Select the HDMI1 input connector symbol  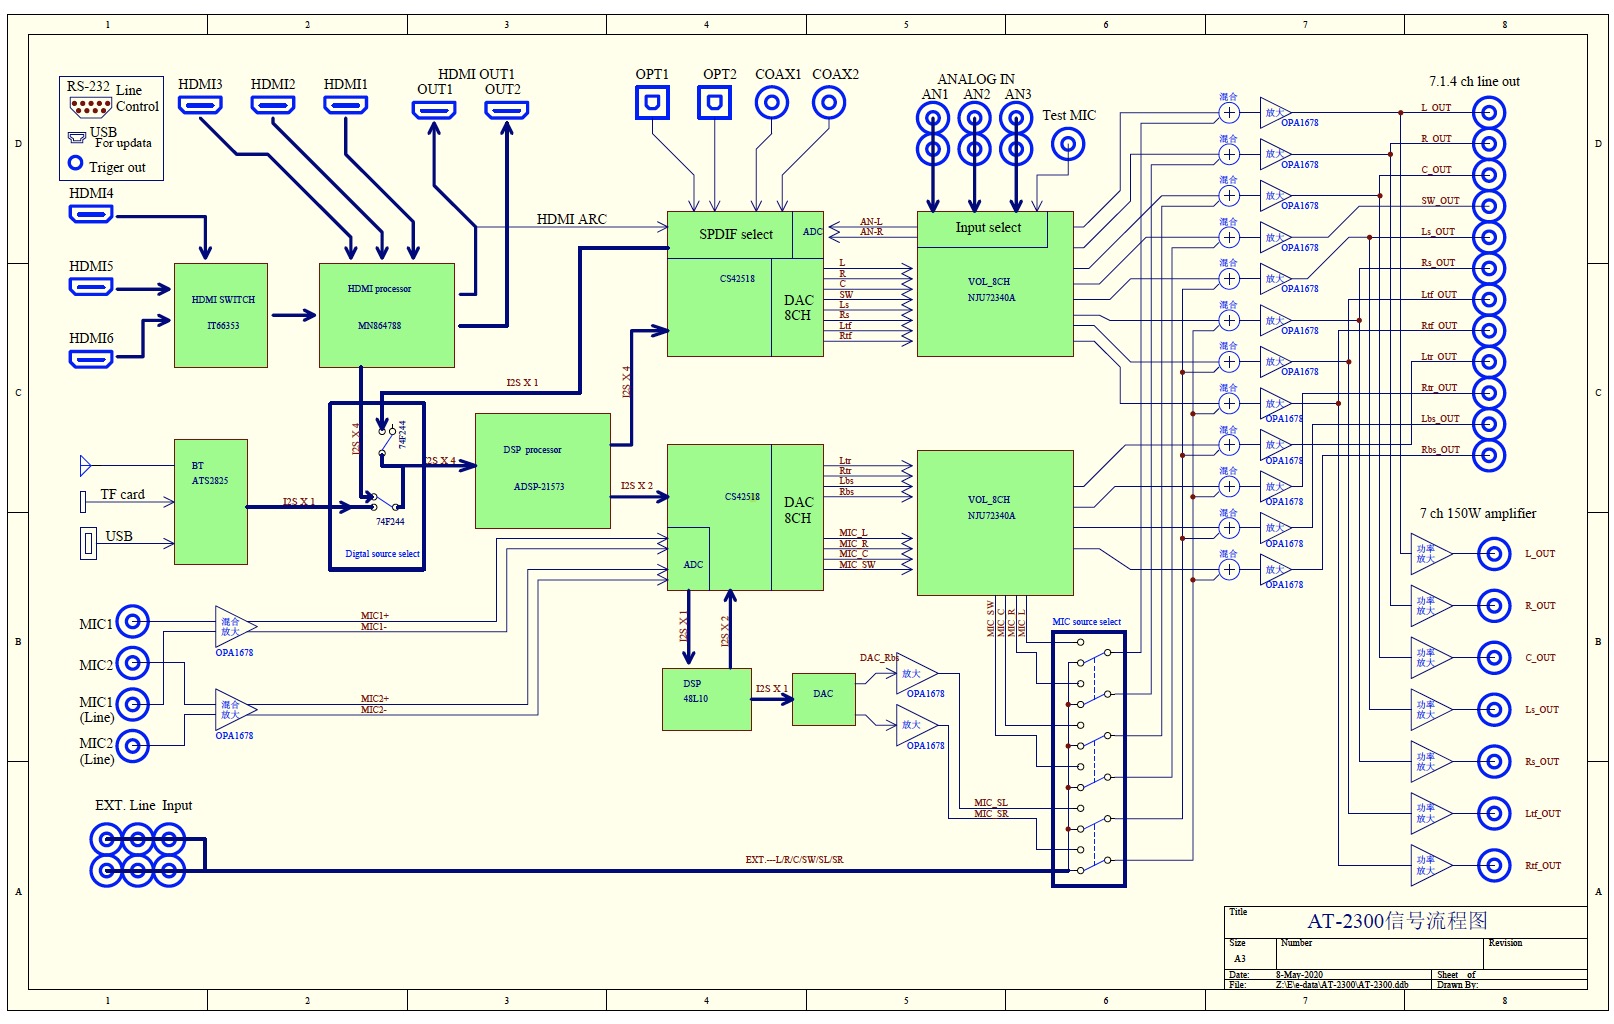[345, 105]
